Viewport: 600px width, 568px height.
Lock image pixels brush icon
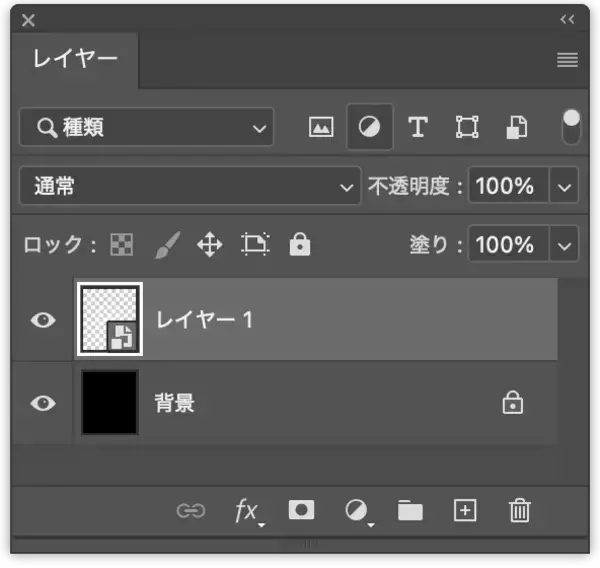pyautogui.click(x=167, y=245)
